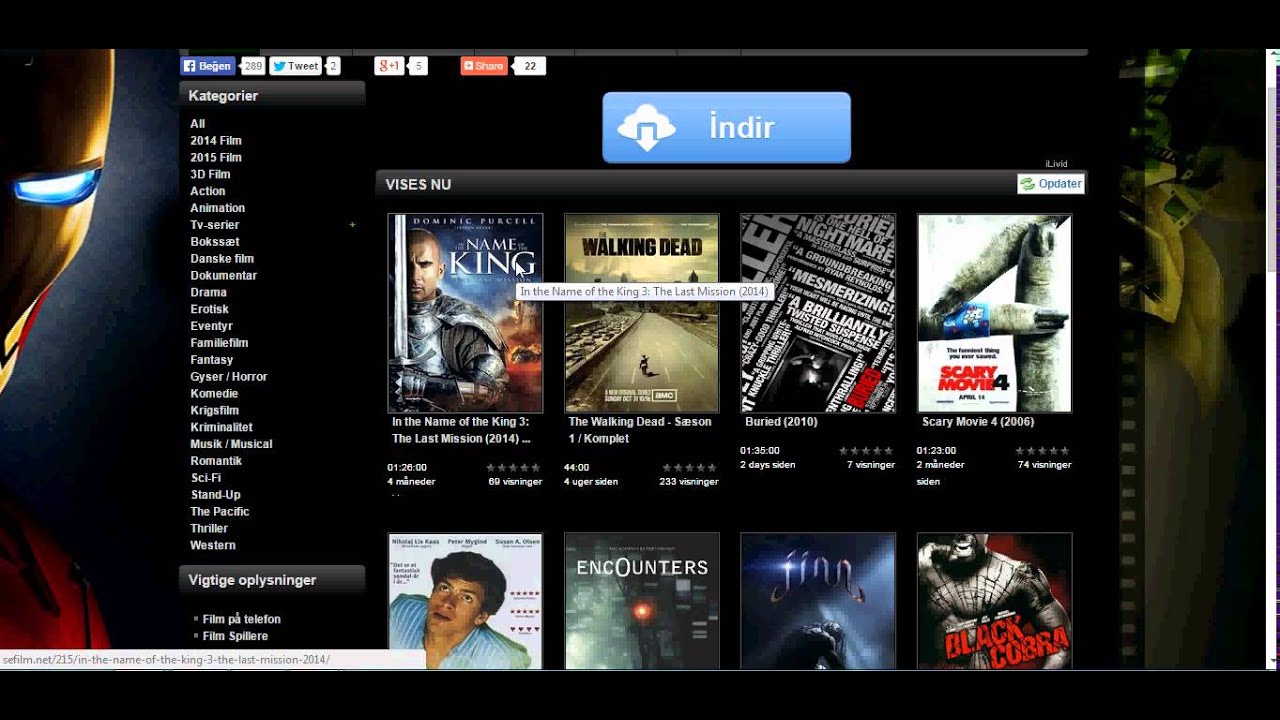Click the Facebook like count 289
Image resolution: width=1280 pixels, height=720 pixels.
click(x=252, y=66)
